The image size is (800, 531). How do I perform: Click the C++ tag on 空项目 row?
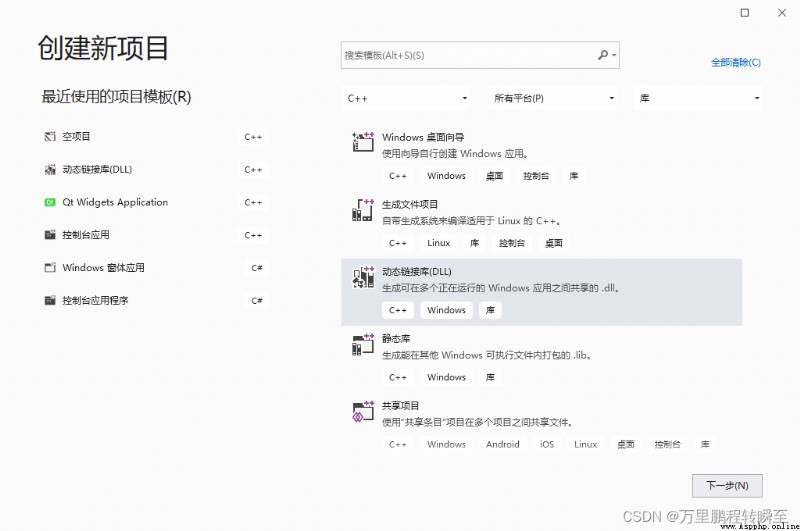click(x=253, y=137)
